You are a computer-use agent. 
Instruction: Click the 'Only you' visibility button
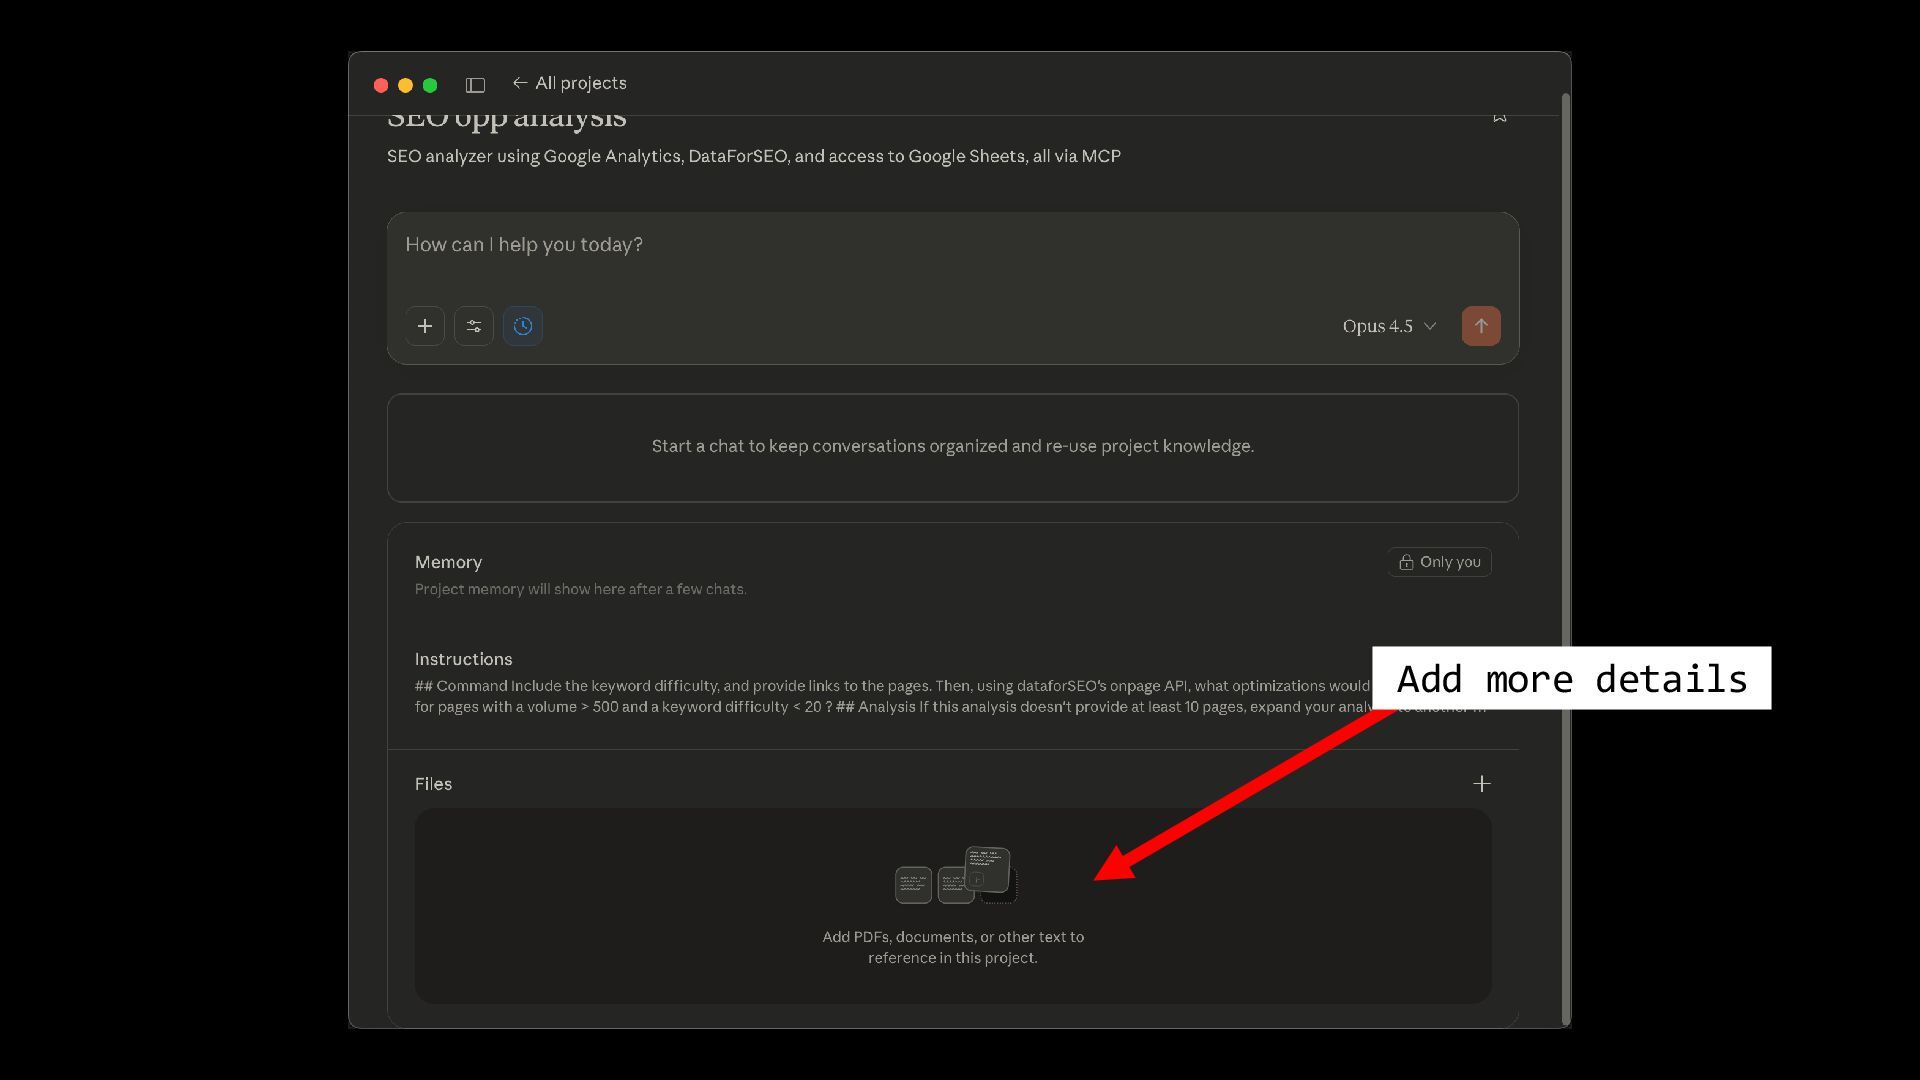pos(1439,562)
